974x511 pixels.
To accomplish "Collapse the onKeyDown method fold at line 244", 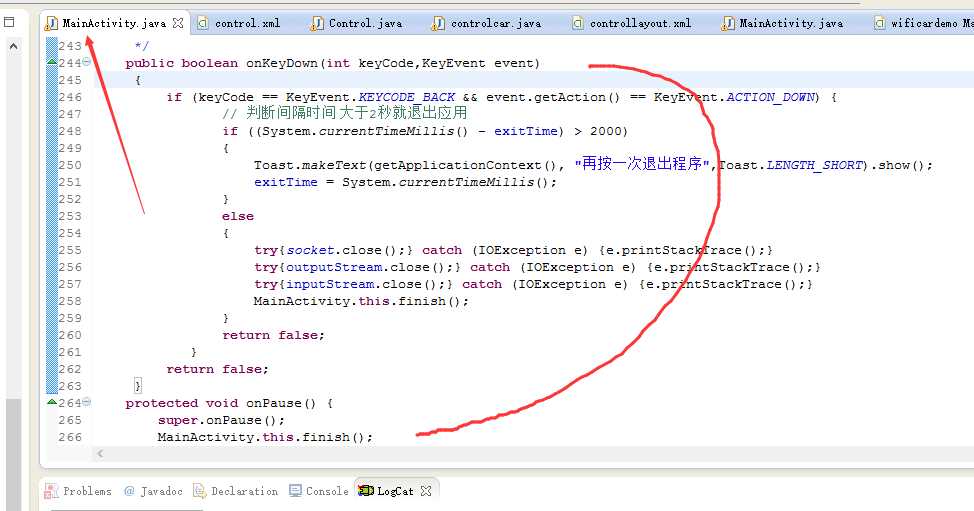I will pyautogui.click(x=86, y=61).
